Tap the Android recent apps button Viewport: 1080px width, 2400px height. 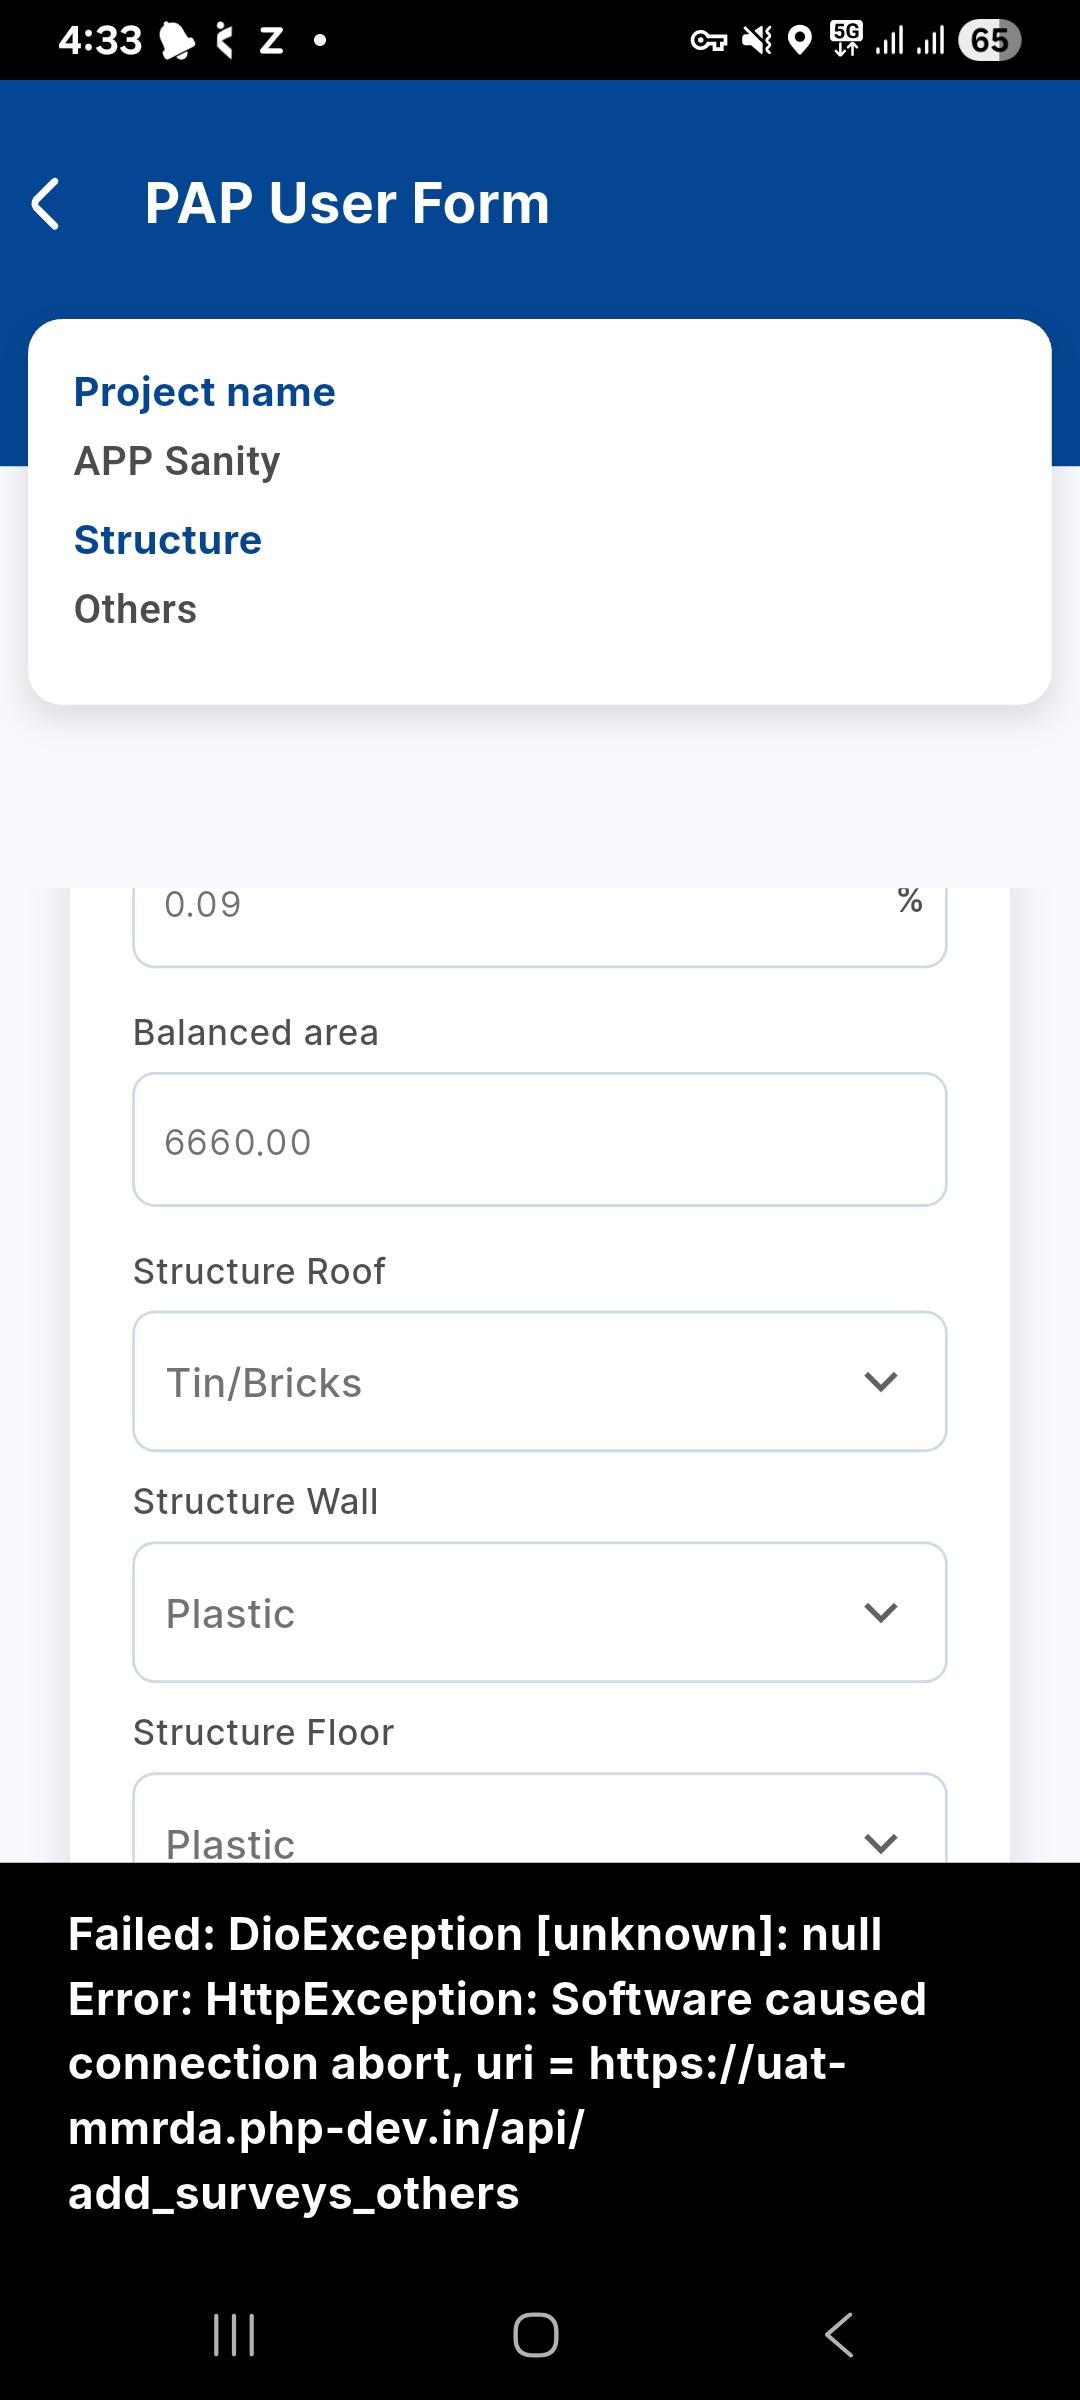(x=234, y=2335)
